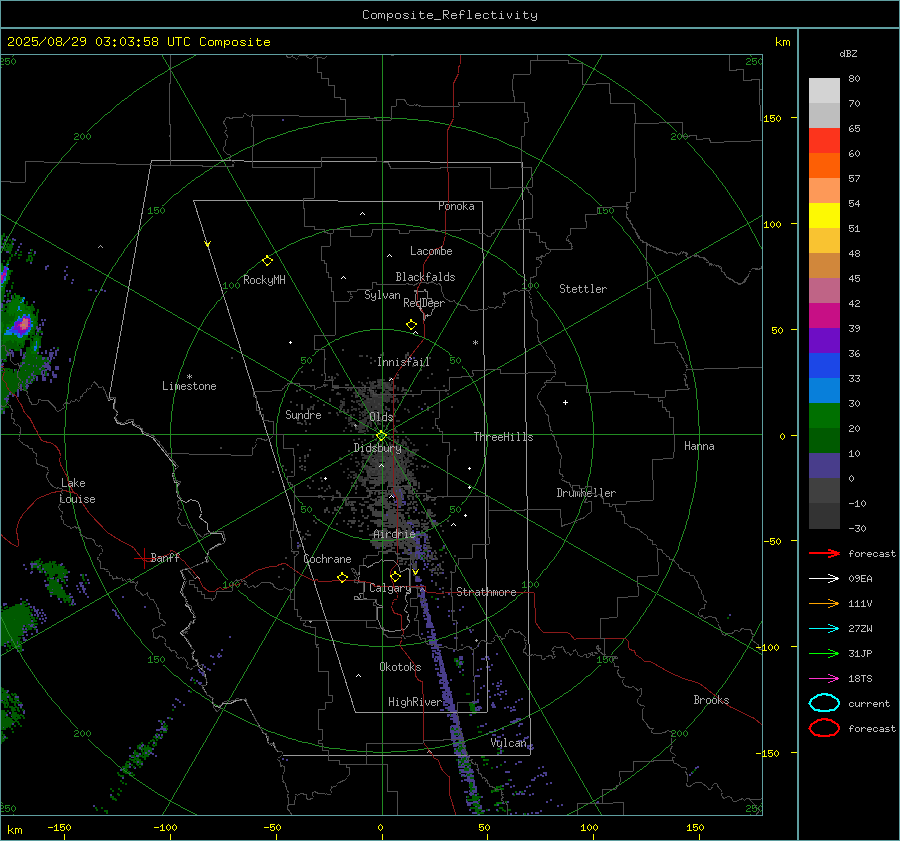Select the red 60 dBZ color swatch
This screenshot has width=900, height=841.
tap(824, 141)
